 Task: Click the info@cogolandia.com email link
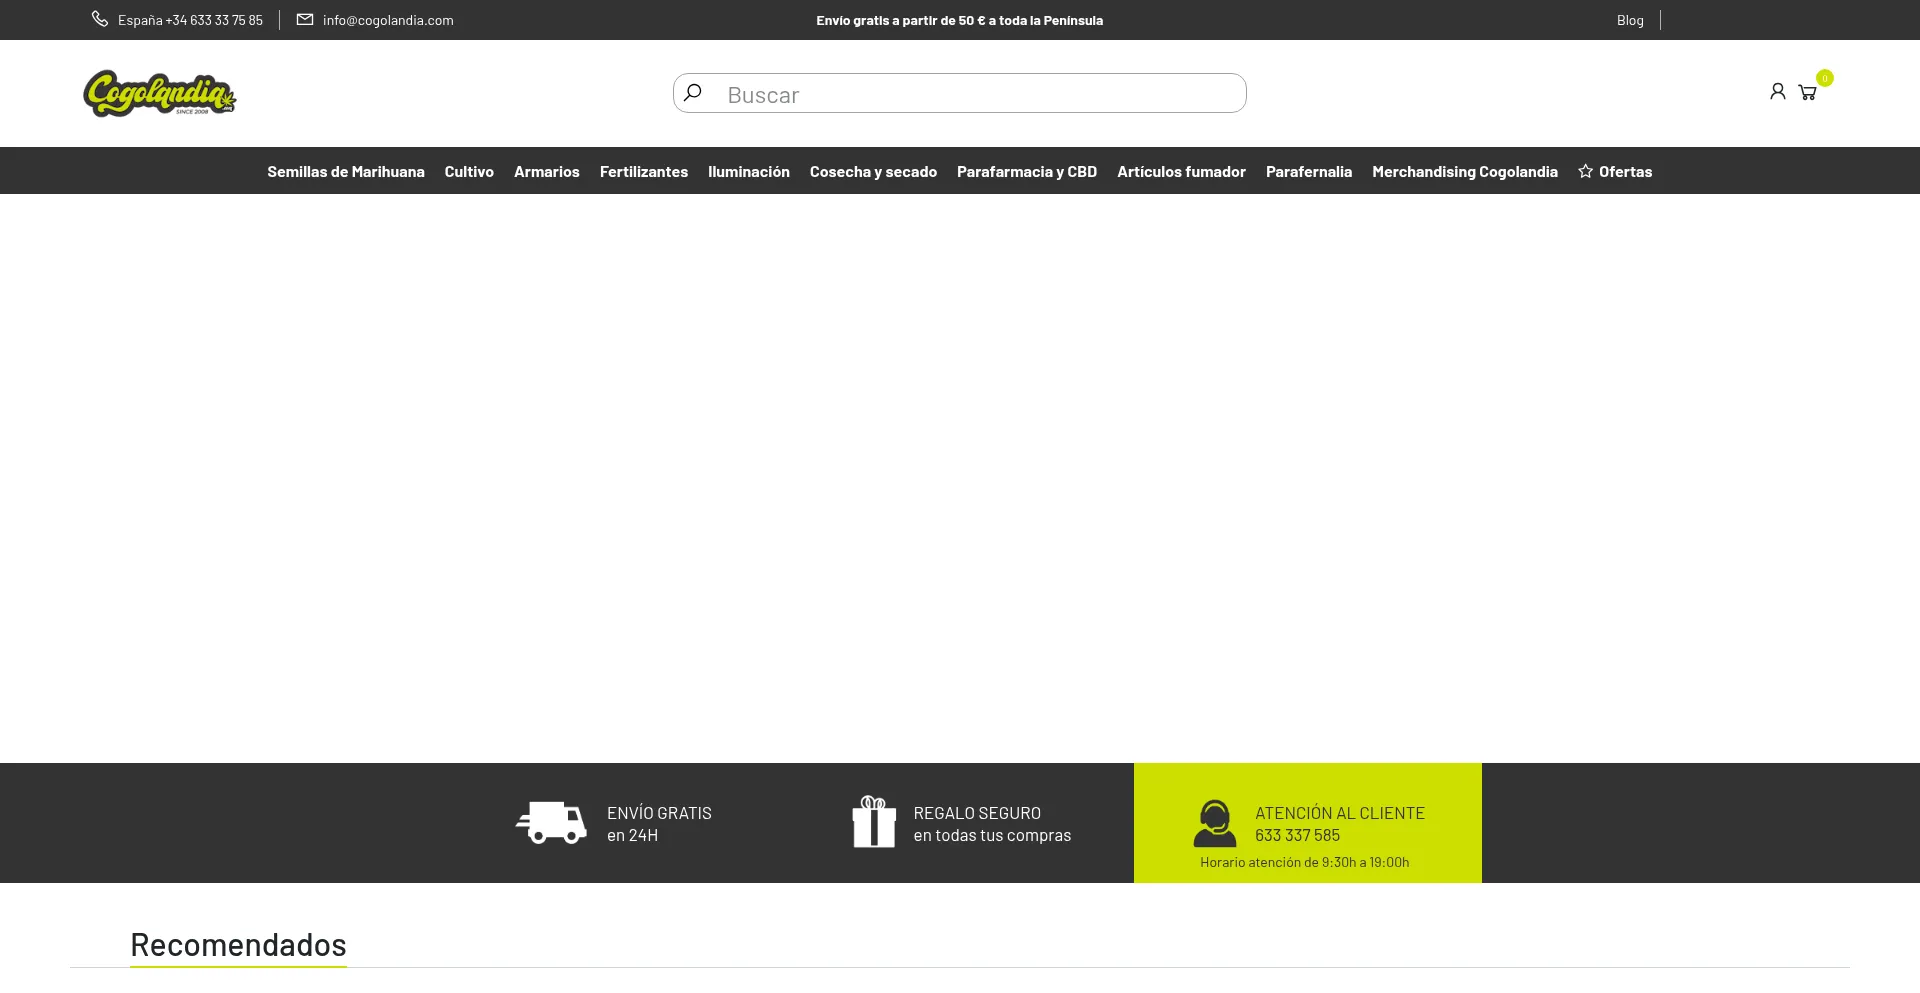coord(388,20)
